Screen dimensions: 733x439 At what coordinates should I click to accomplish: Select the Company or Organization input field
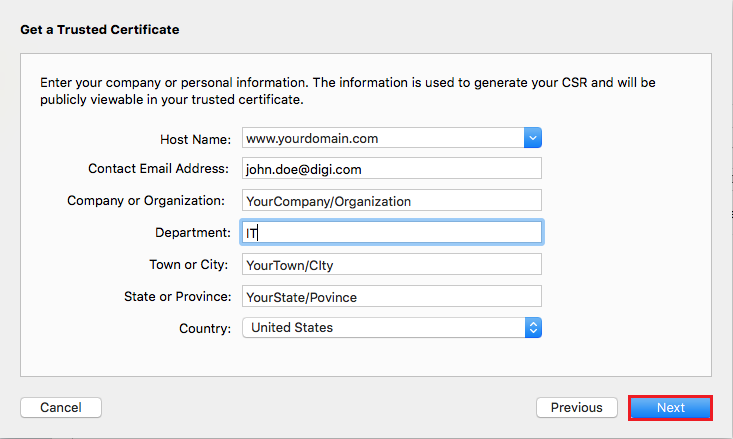(391, 201)
